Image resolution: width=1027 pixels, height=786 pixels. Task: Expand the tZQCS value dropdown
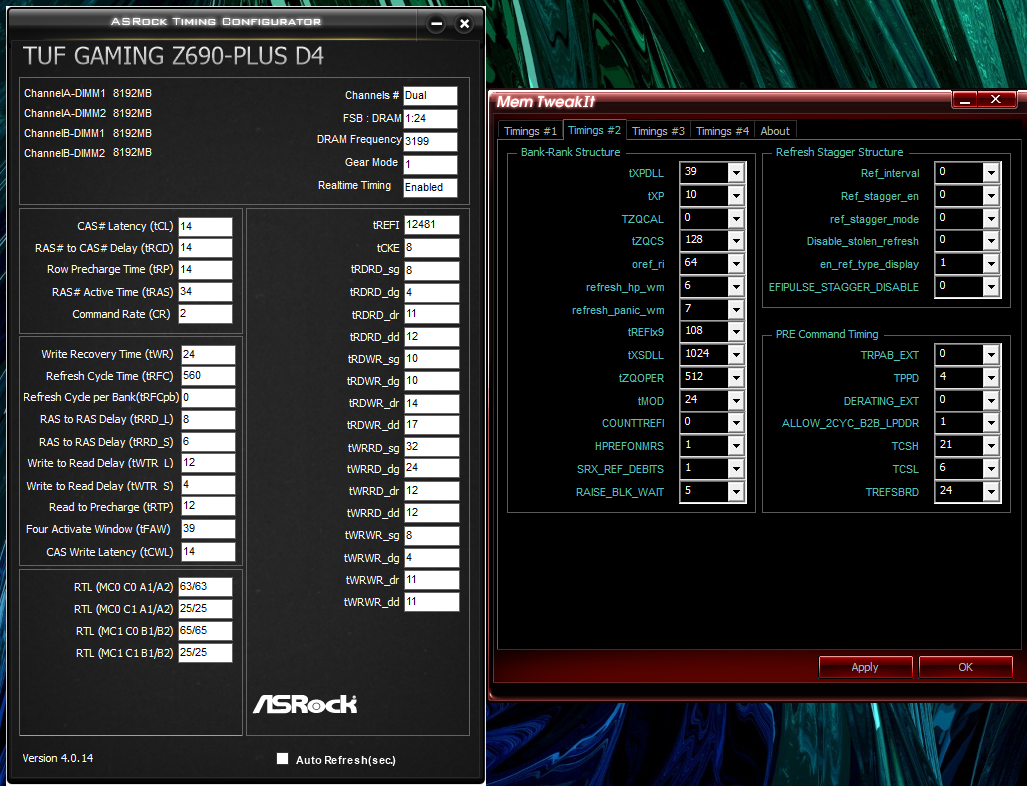pos(736,241)
